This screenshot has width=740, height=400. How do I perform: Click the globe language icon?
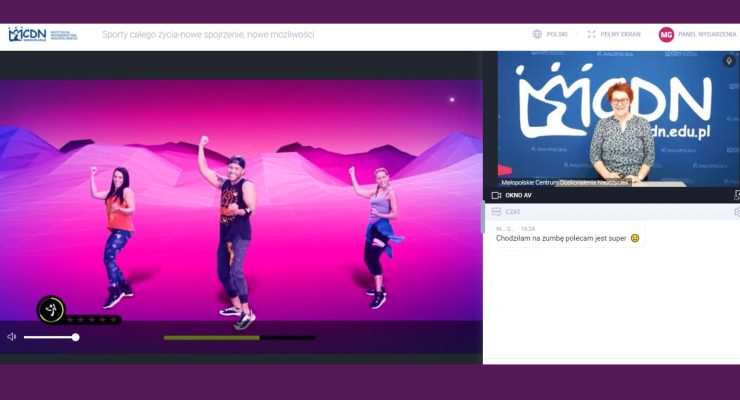click(538, 34)
